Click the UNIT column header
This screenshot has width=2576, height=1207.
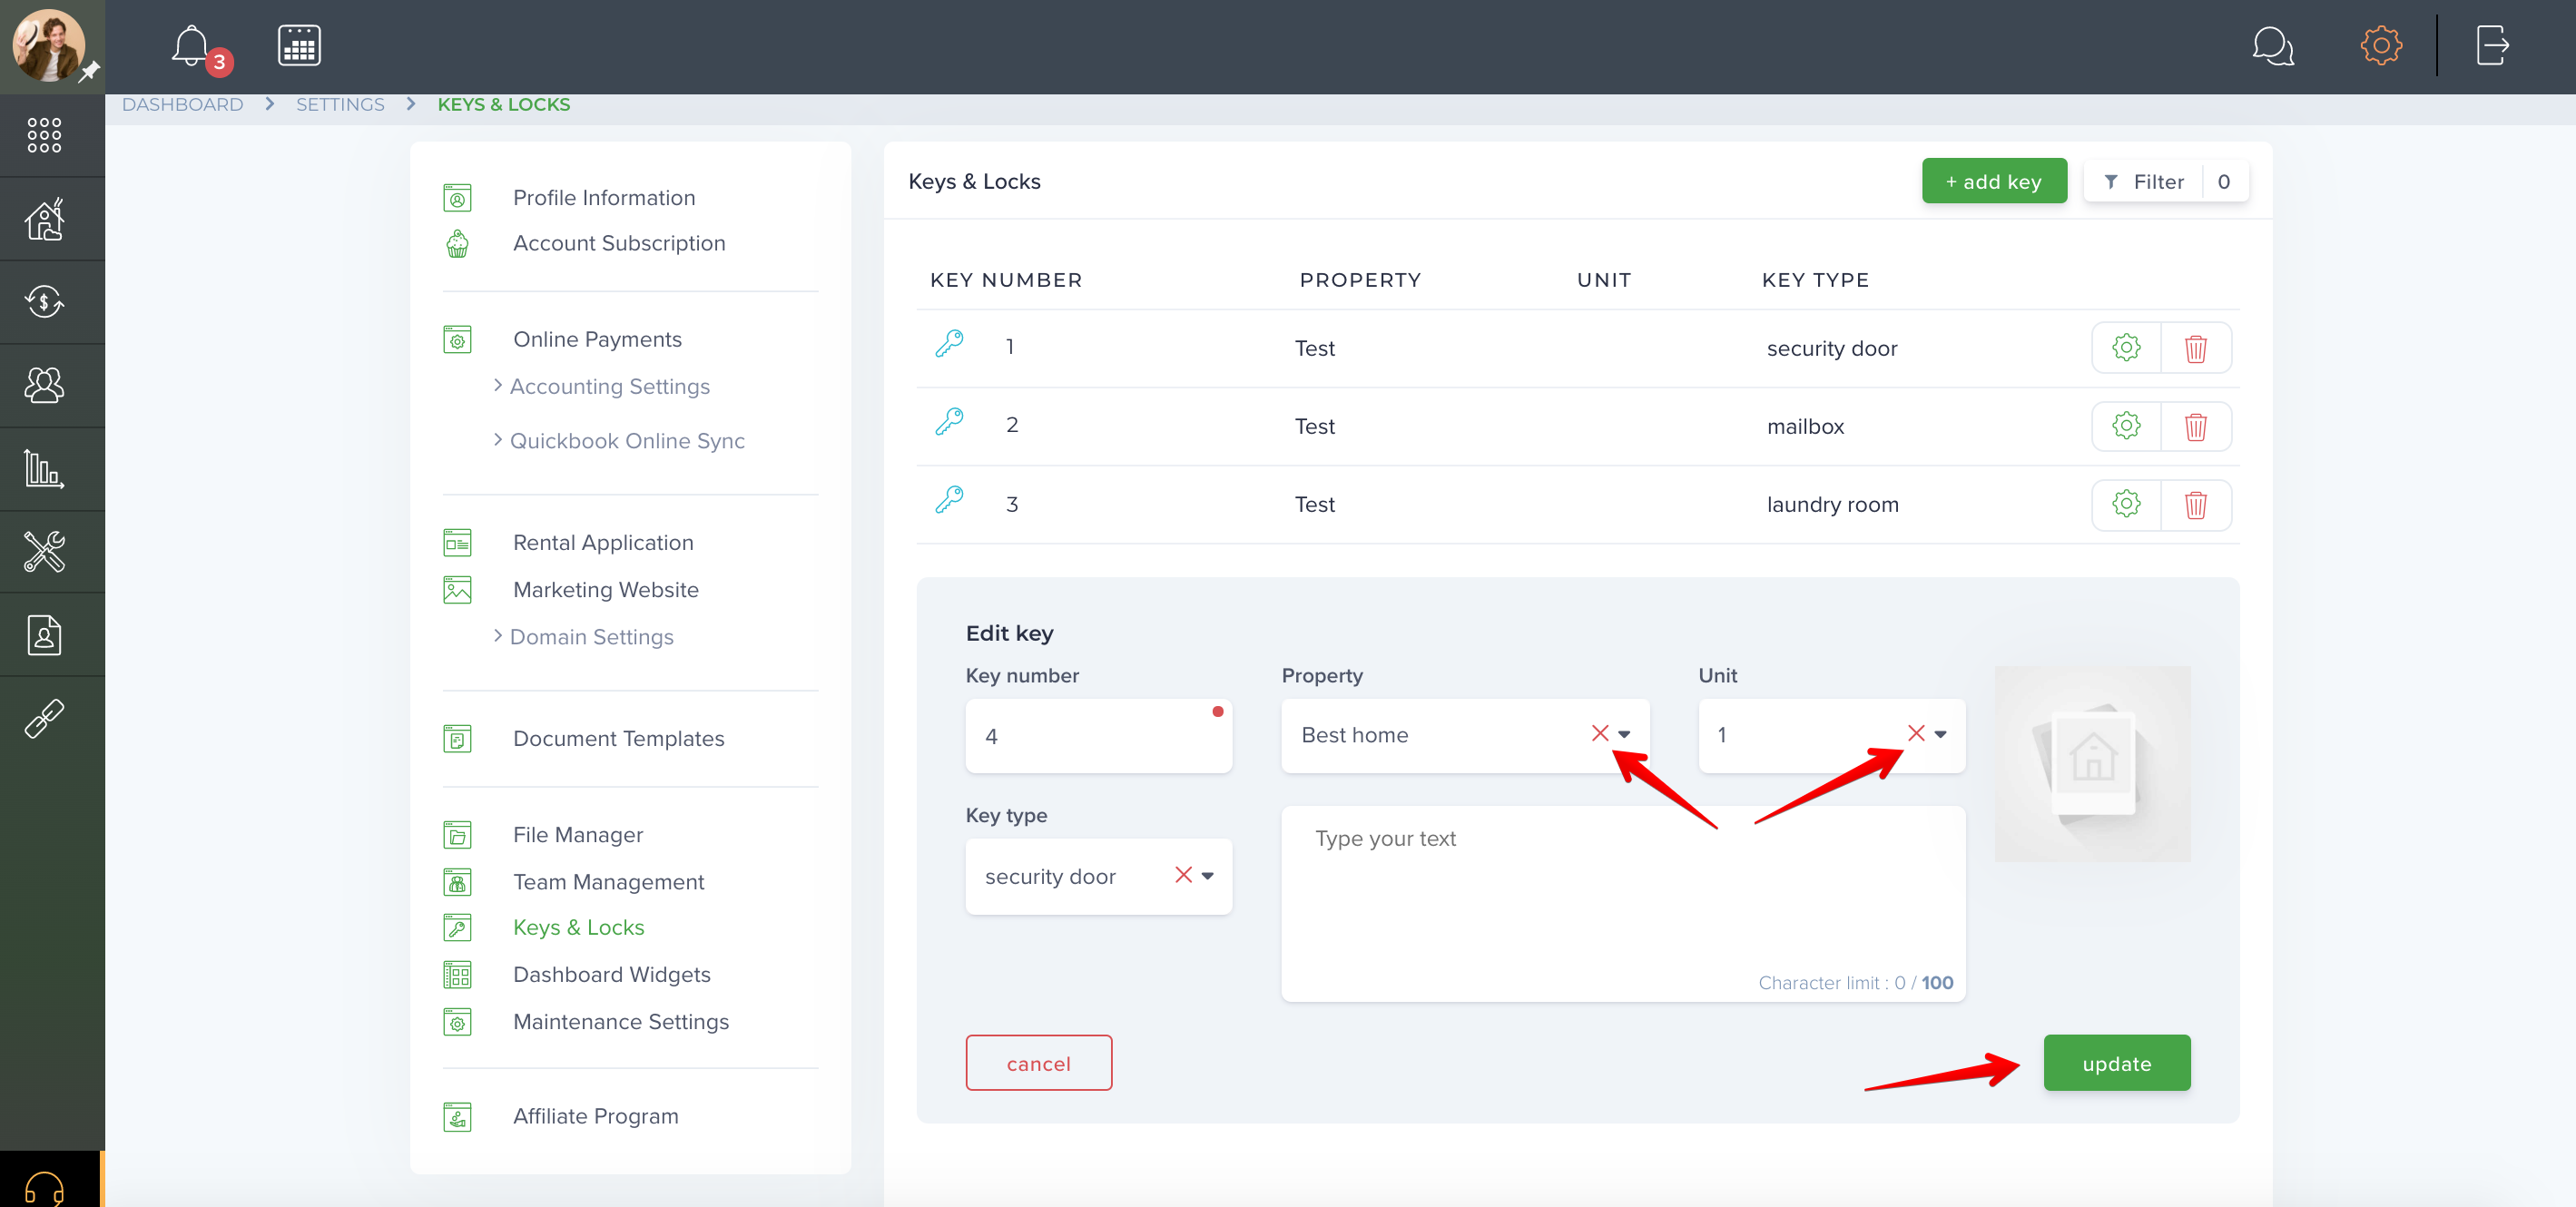(1604, 280)
